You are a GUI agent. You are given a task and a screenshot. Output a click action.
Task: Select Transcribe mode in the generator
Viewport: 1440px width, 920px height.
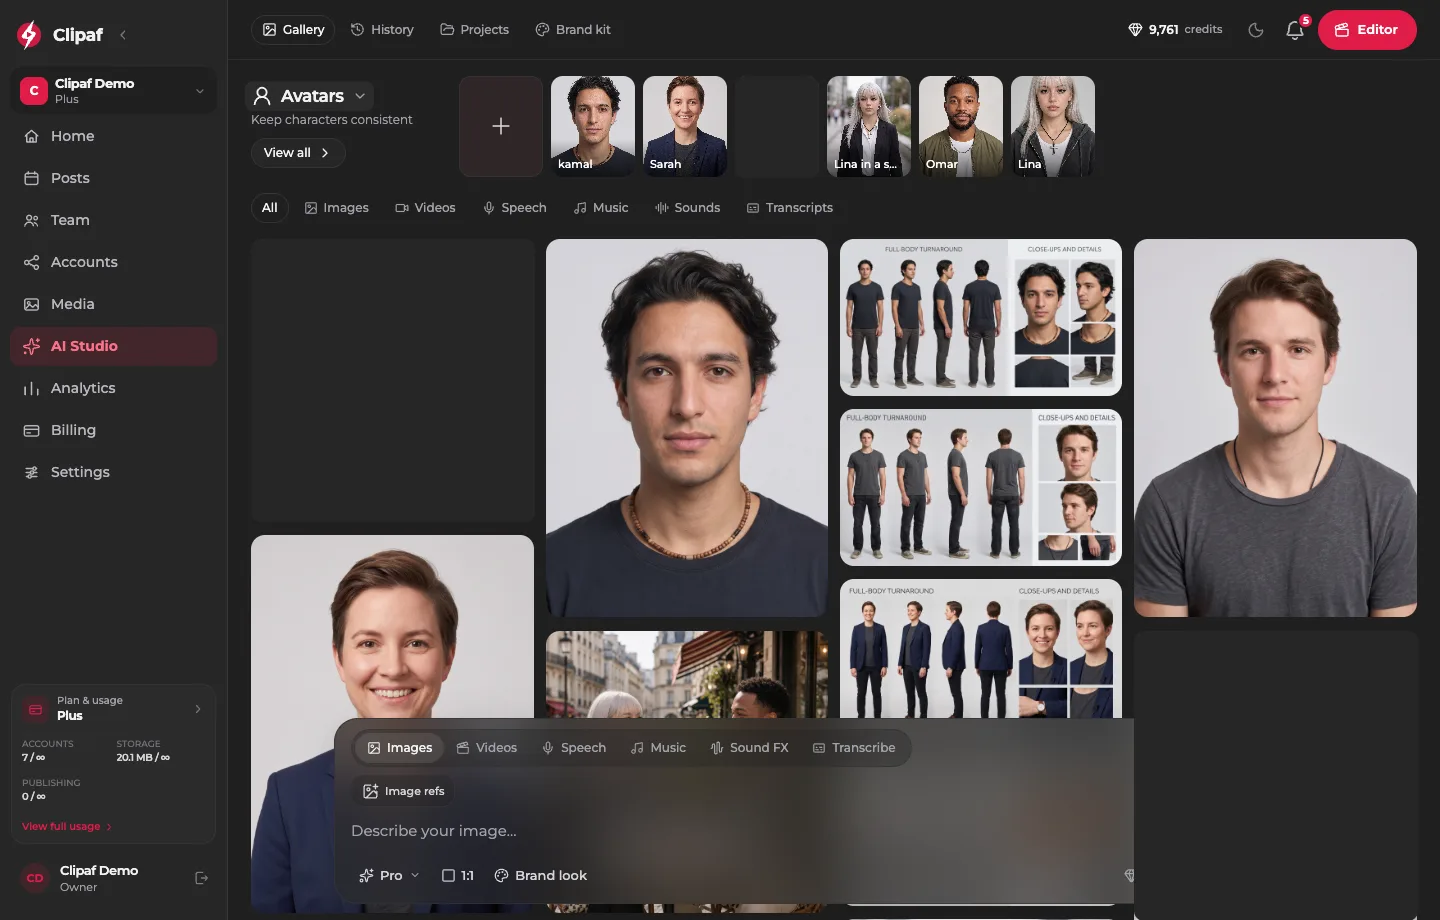[854, 748]
